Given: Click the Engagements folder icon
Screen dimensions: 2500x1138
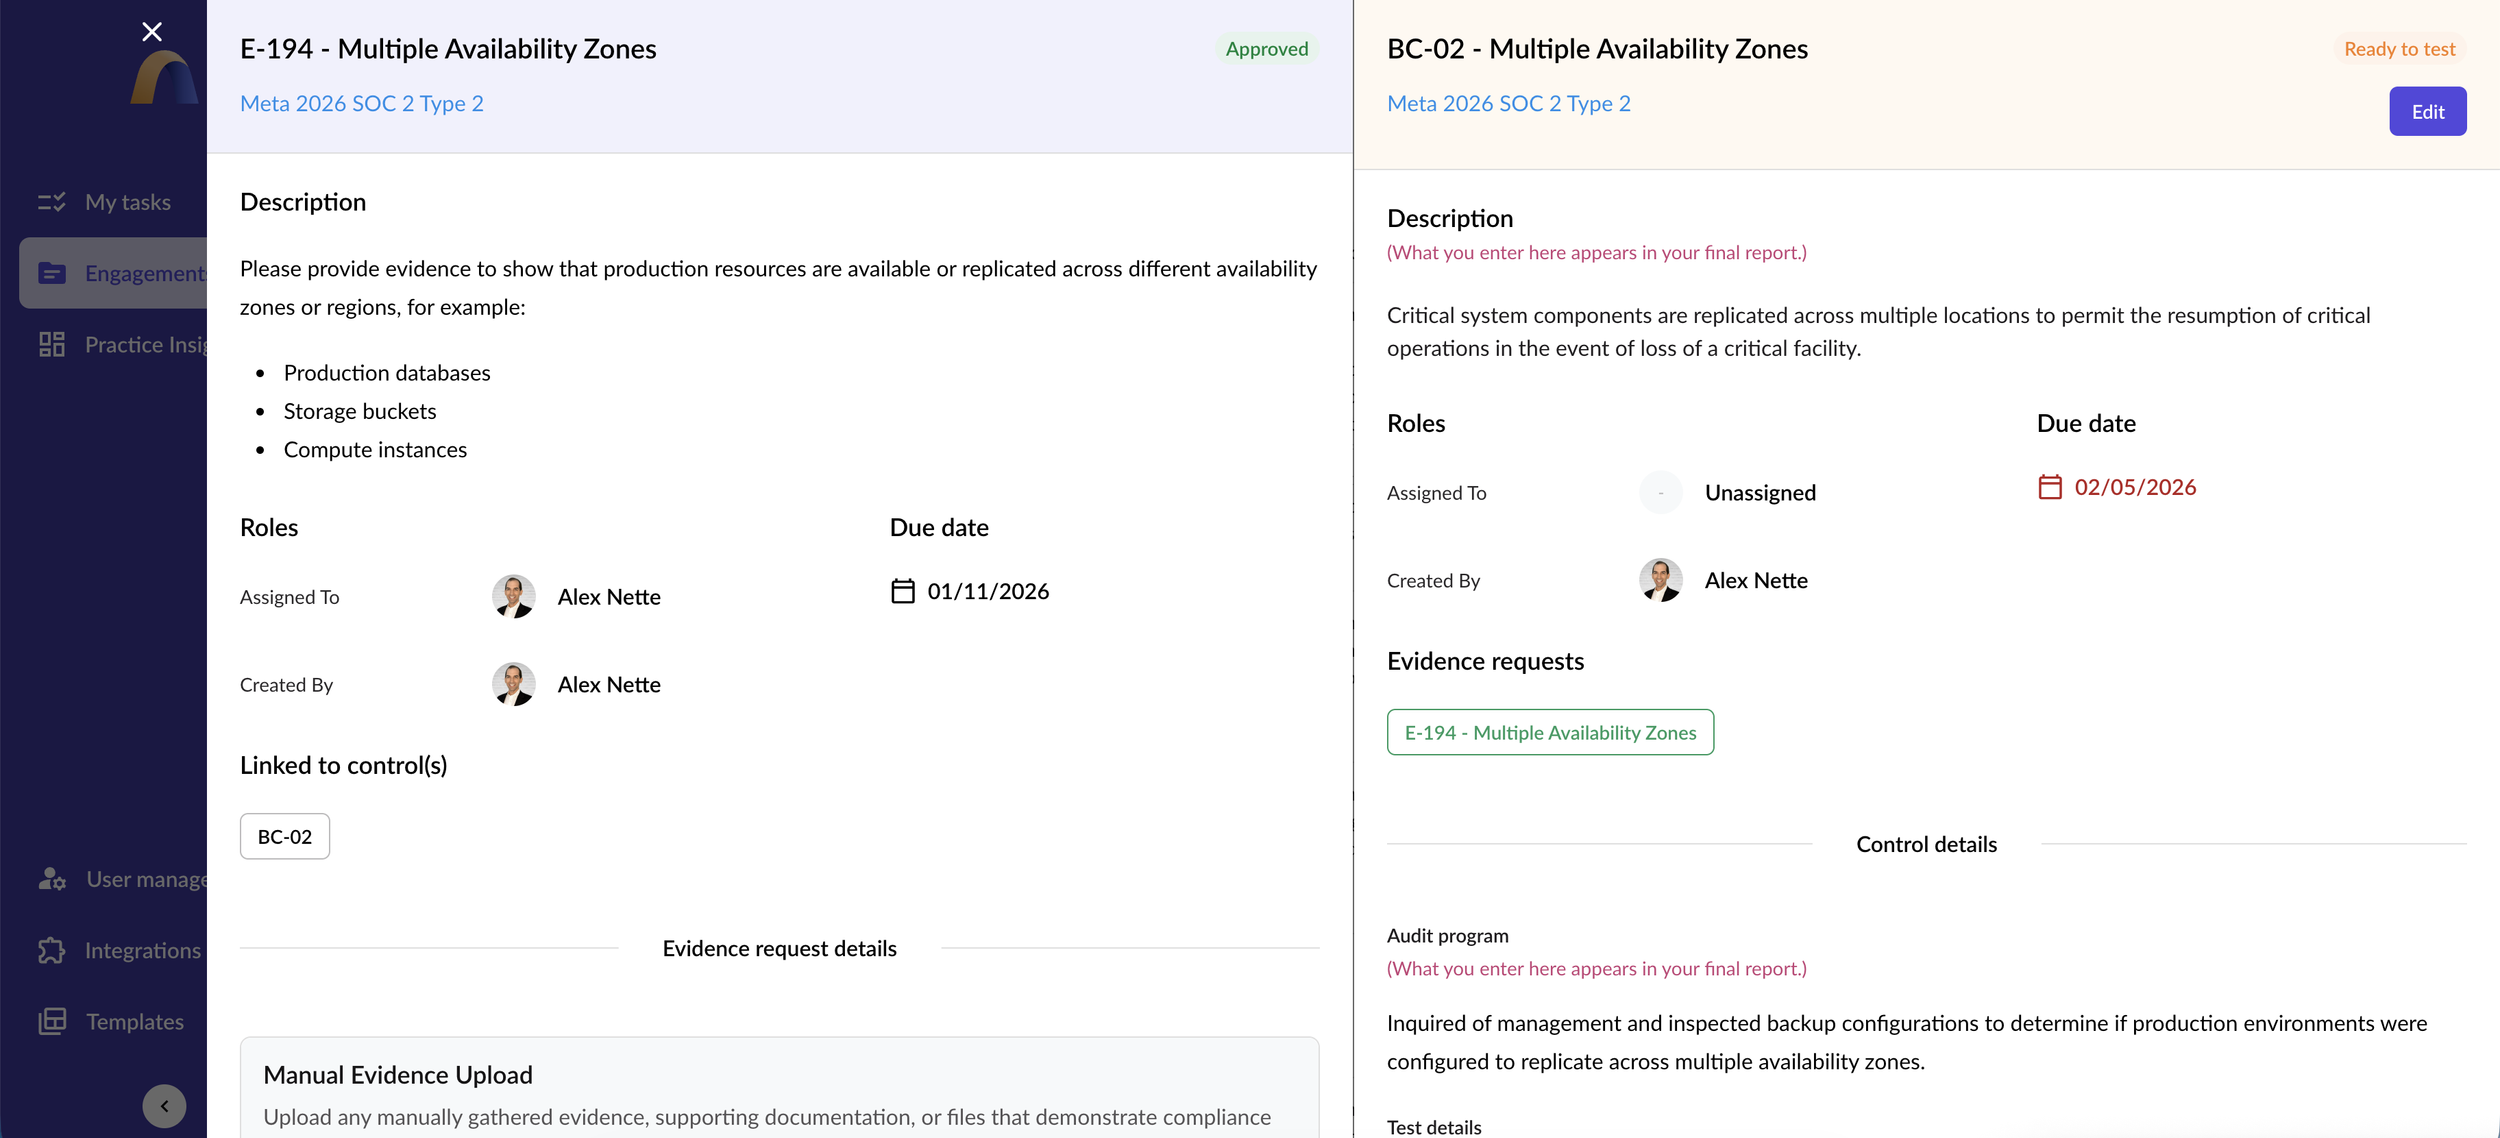Looking at the screenshot, I should pos(52,273).
